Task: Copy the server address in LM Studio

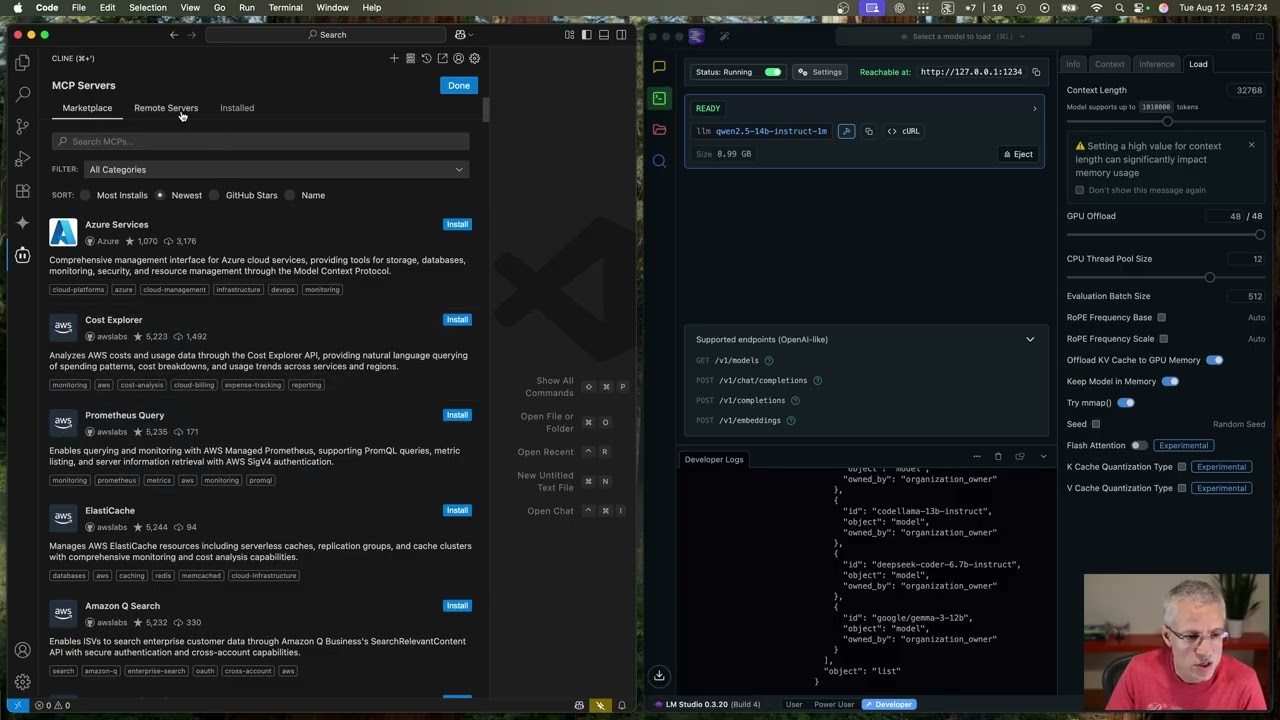Action: [1036, 72]
